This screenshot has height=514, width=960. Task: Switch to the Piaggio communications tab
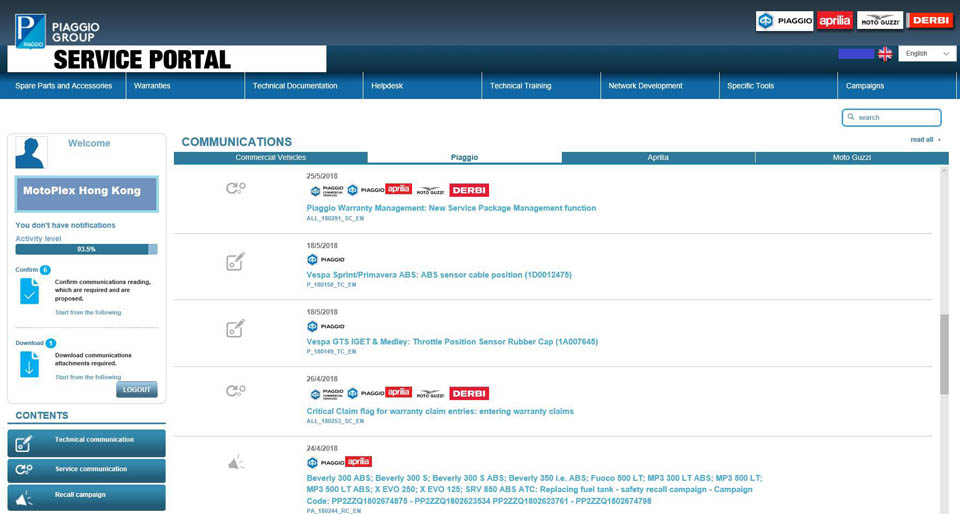pyautogui.click(x=465, y=157)
